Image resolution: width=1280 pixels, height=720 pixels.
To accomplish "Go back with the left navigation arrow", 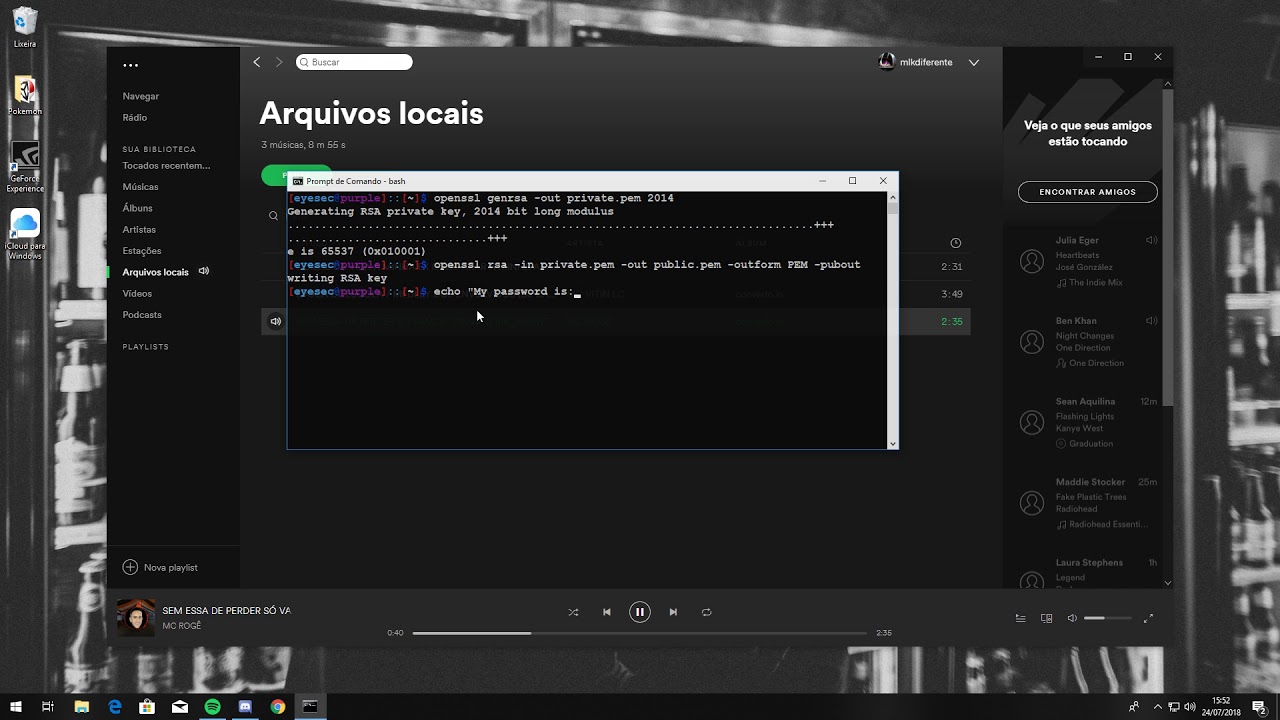I will (x=257, y=62).
